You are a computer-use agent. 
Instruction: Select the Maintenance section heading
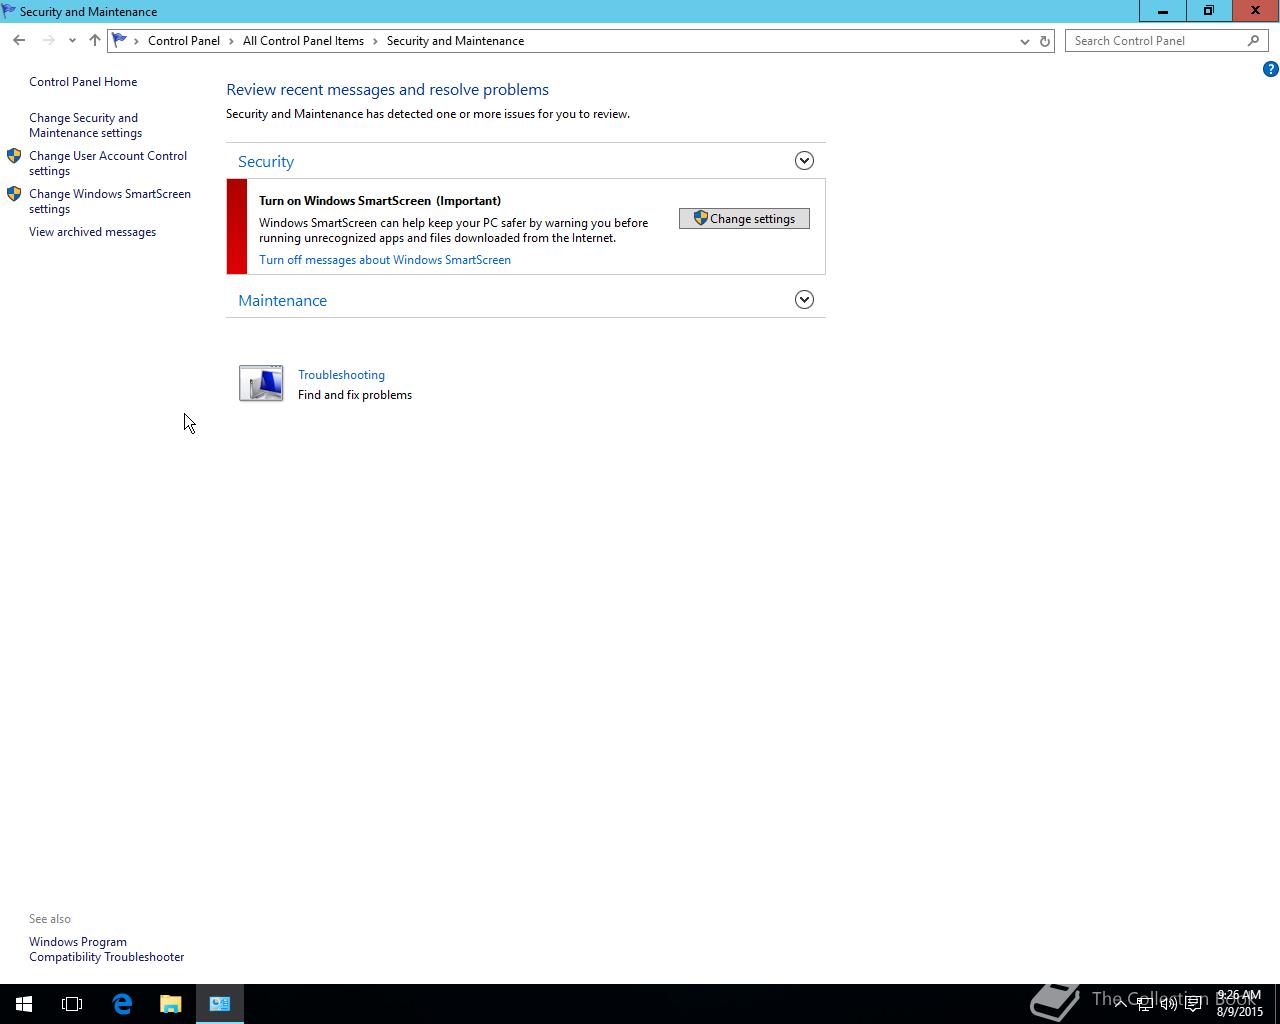coord(282,301)
